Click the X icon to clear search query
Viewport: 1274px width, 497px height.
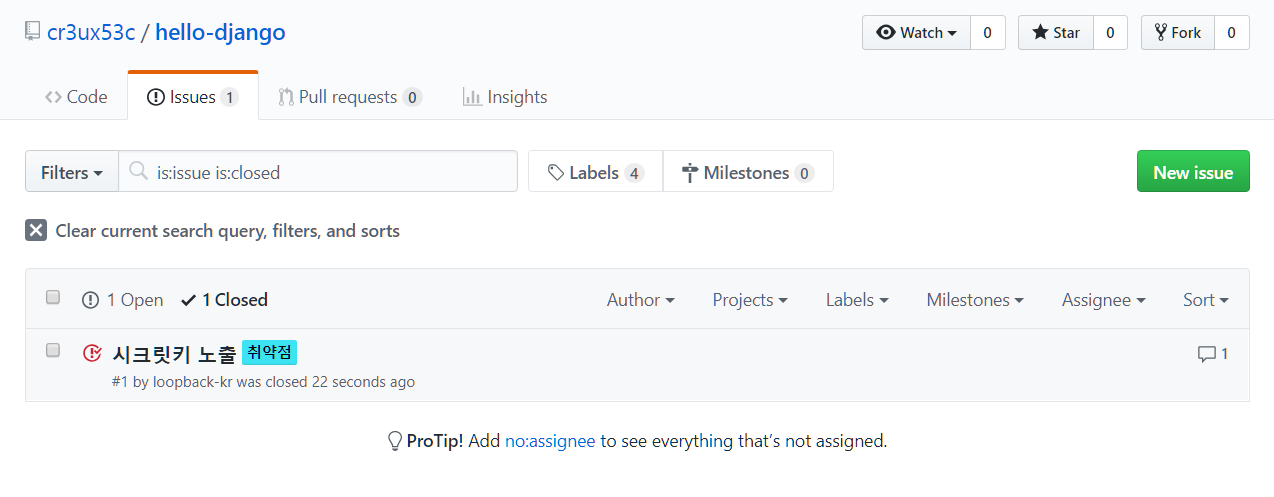tap(36, 231)
